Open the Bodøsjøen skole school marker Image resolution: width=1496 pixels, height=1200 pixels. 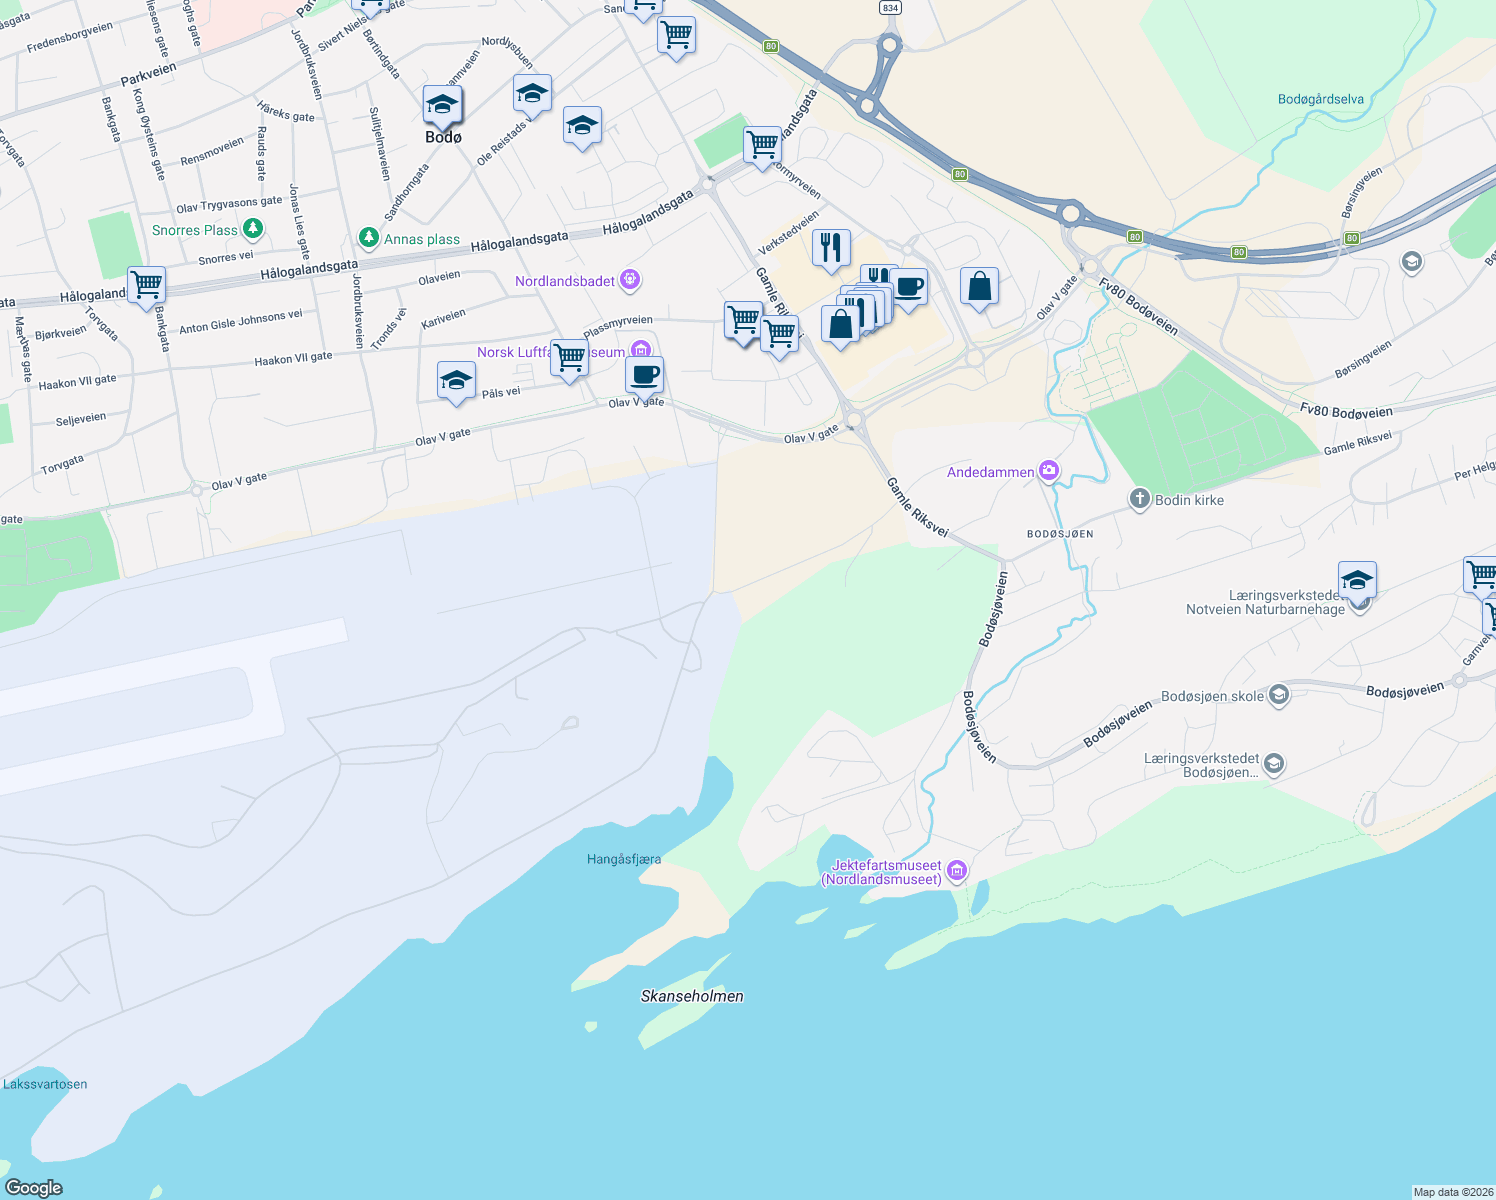tap(1279, 696)
